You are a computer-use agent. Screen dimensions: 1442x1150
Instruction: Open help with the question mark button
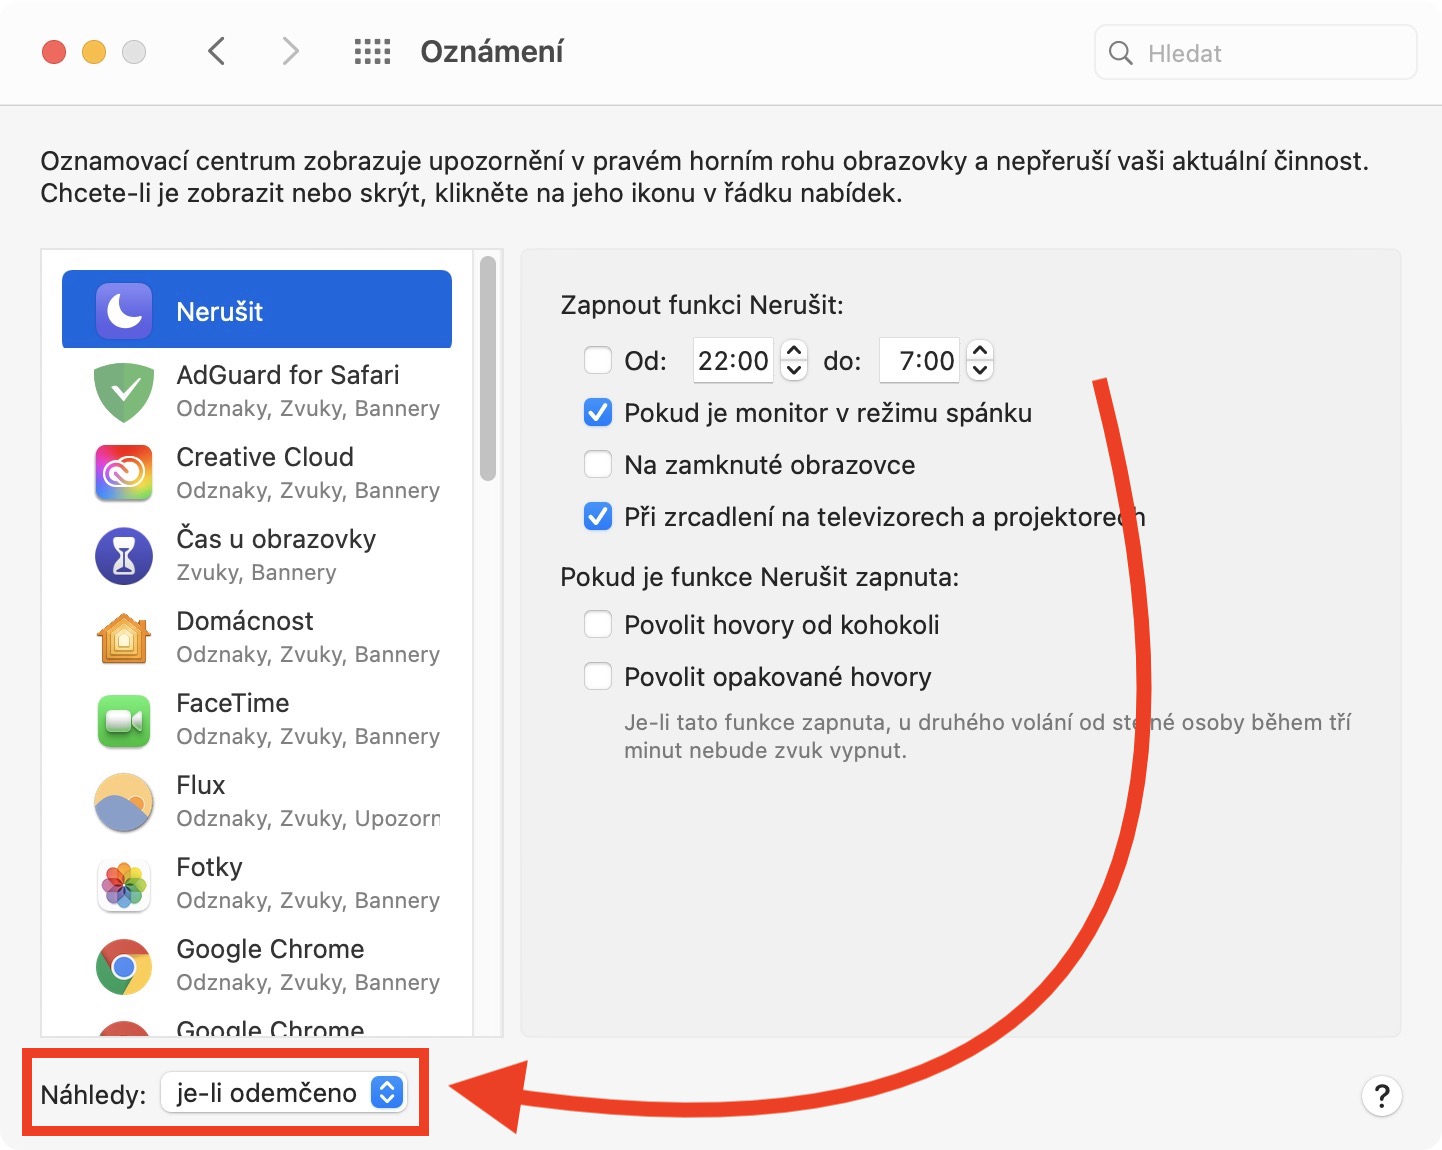pyautogui.click(x=1381, y=1096)
